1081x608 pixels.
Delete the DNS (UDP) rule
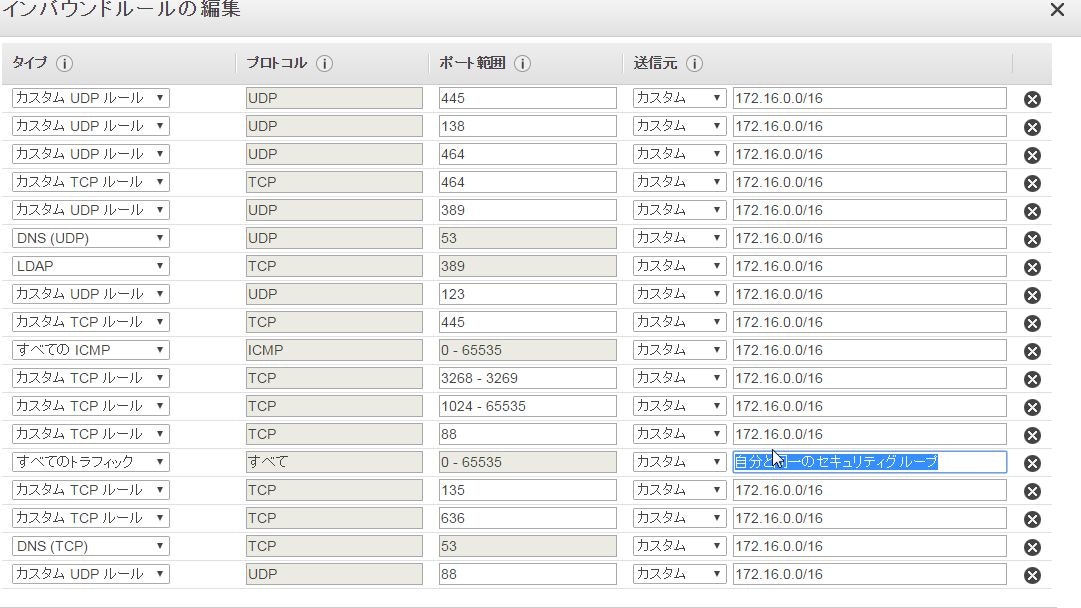(1032, 239)
